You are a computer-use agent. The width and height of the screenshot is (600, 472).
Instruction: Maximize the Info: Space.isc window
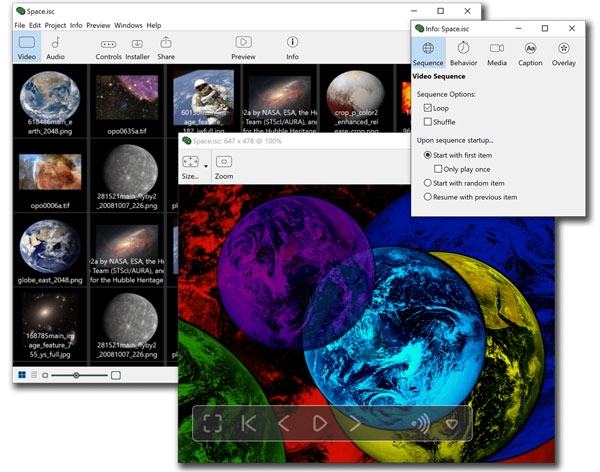tap(545, 28)
